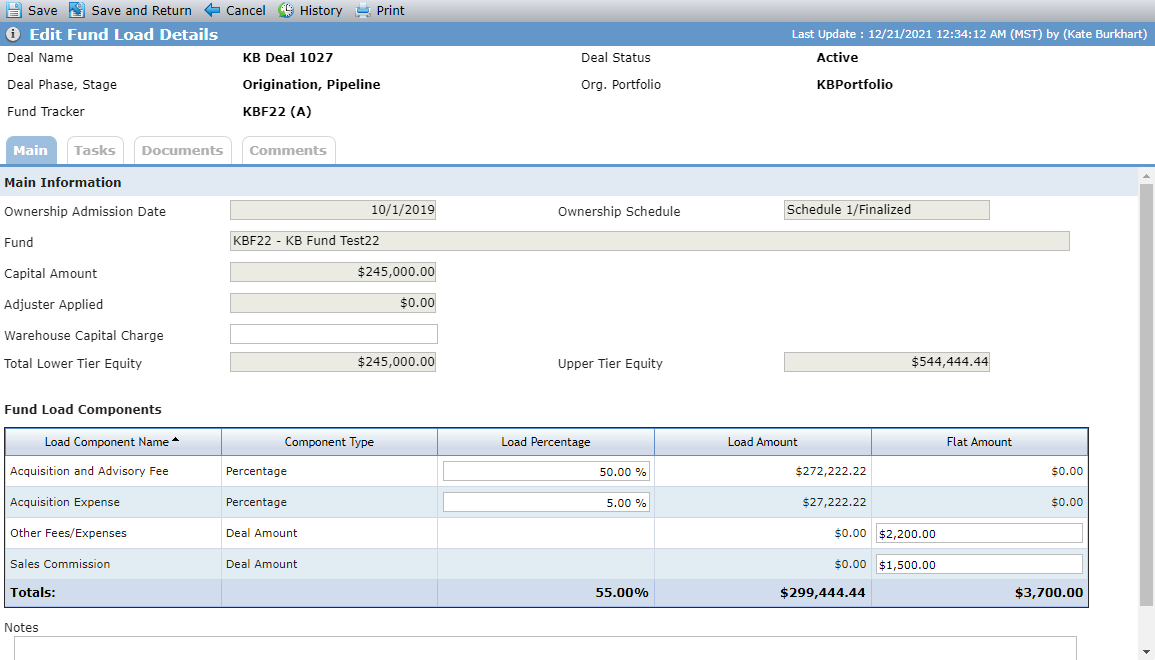Click the Load Percentage column header
The height and width of the screenshot is (660, 1155).
pos(546,442)
